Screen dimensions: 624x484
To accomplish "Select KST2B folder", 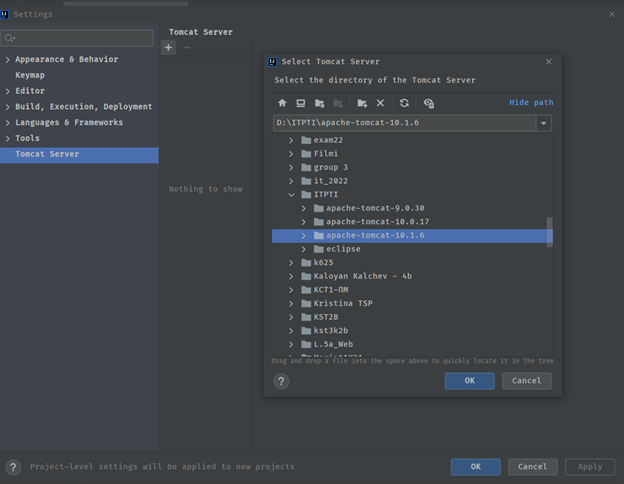I will click(326, 317).
